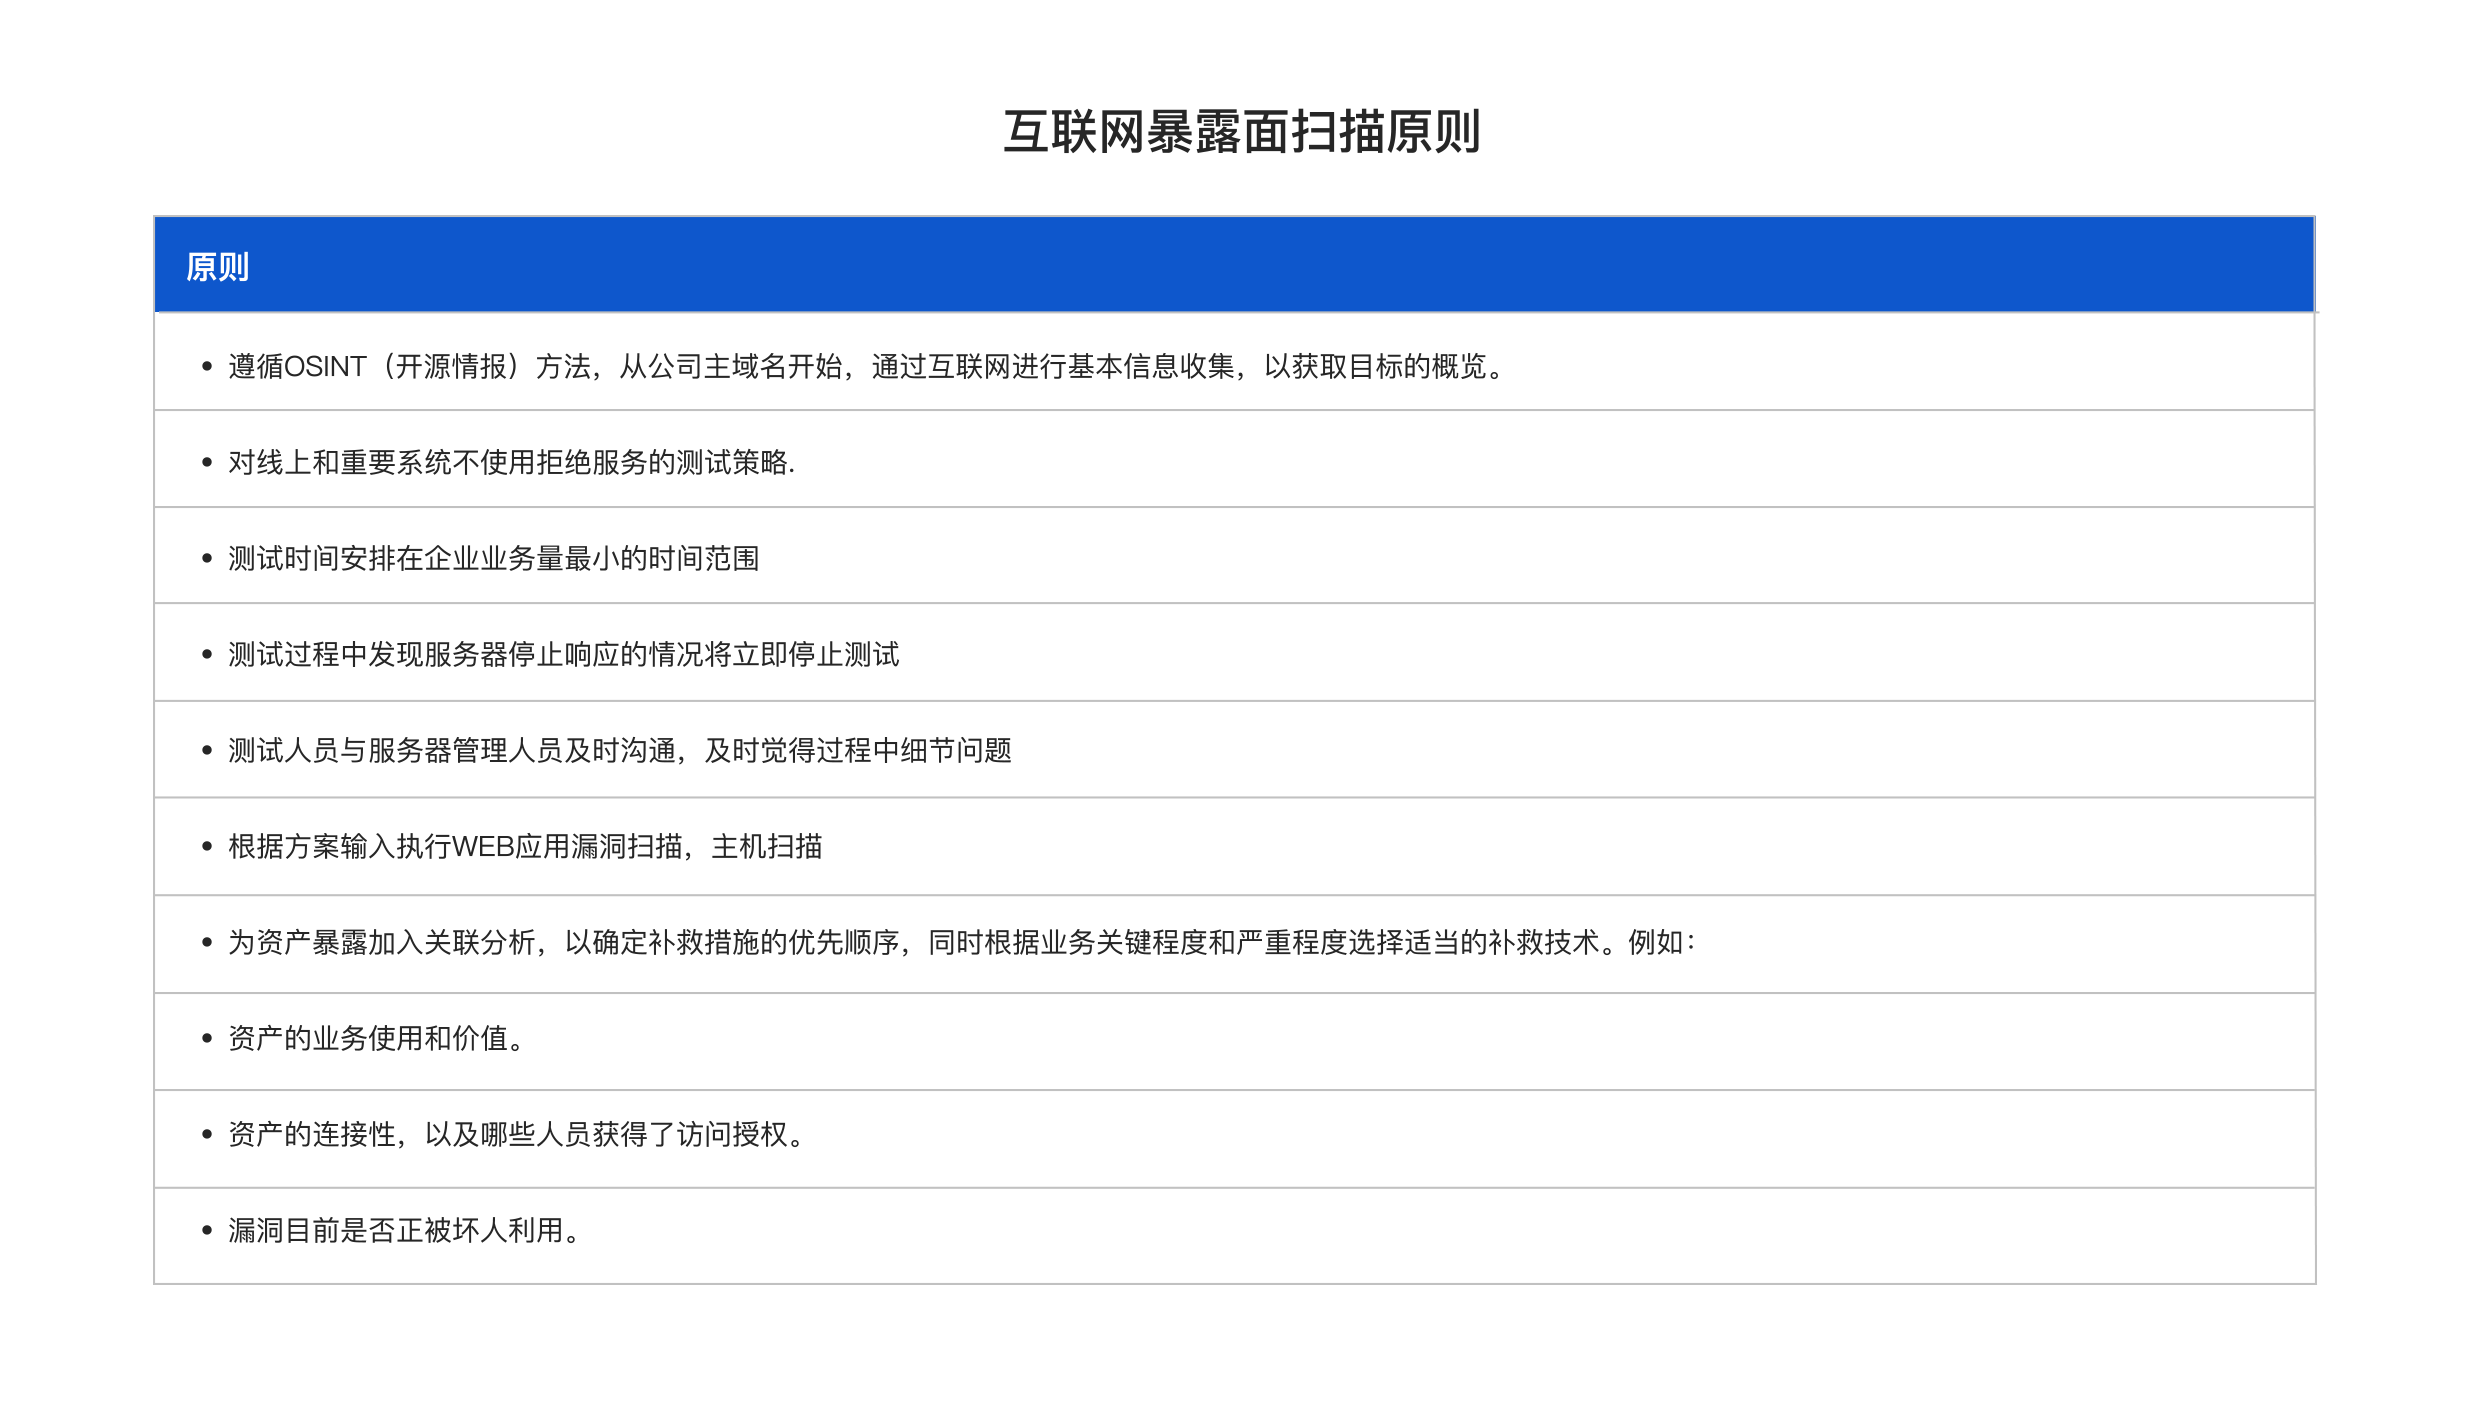Select the 资产的连接性 row
Viewport: 2484px width, 1404px height.
(515, 1135)
